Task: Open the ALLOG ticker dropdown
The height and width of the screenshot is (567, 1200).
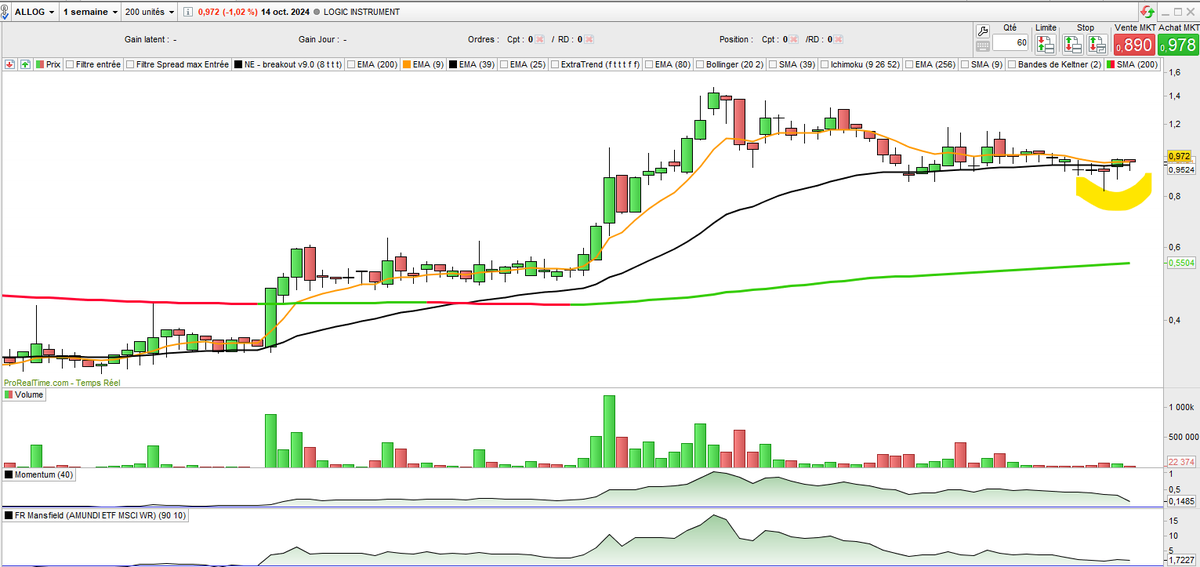Action: 35,12
